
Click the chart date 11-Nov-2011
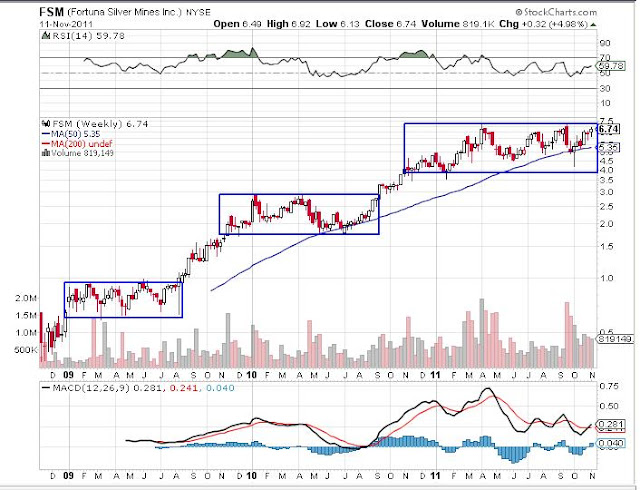66,24
